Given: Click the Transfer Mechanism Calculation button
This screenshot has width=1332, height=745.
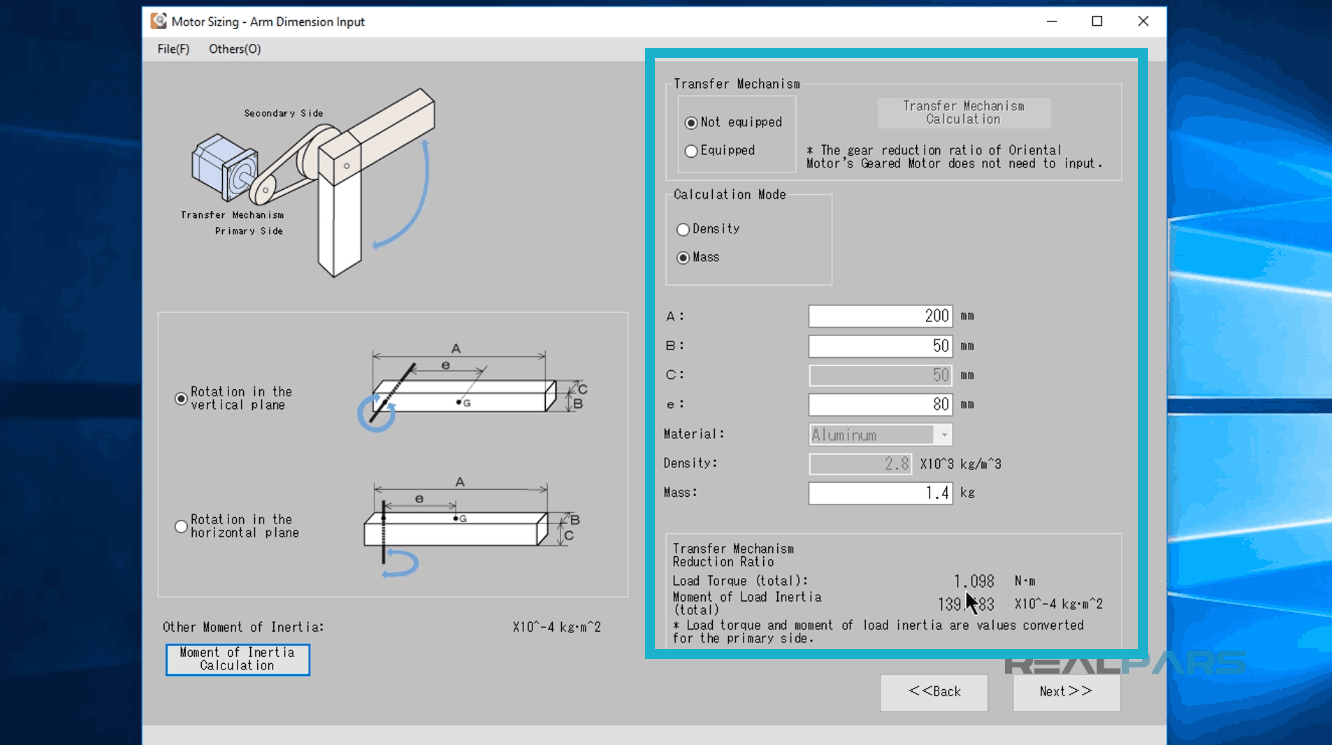Looking at the screenshot, I should click(963, 112).
